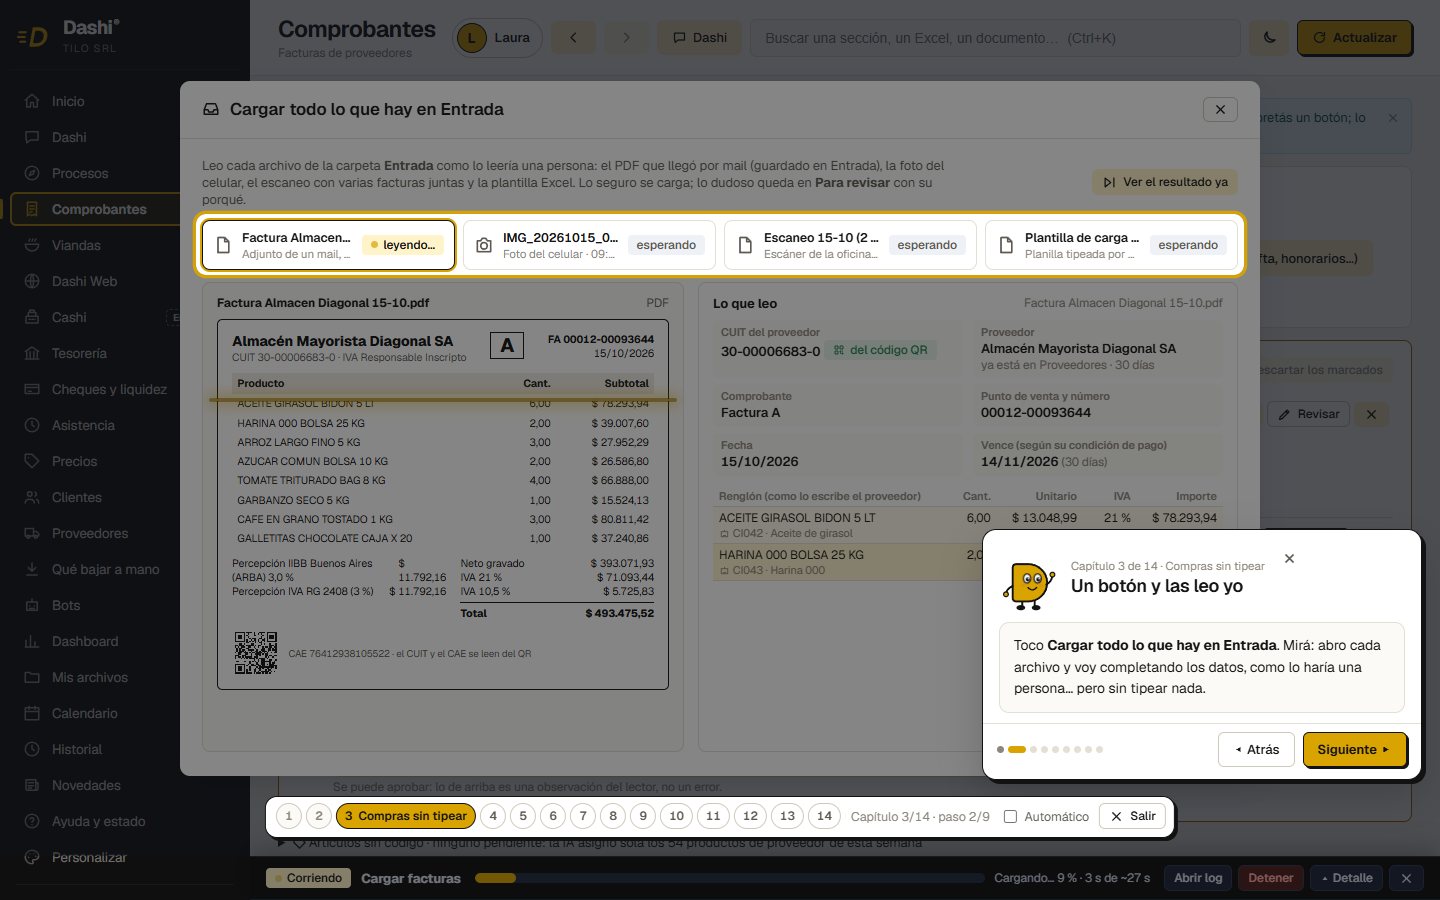Open Inicio from the sidebar
Screen dimensions: 1440x900
(x=68, y=101)
